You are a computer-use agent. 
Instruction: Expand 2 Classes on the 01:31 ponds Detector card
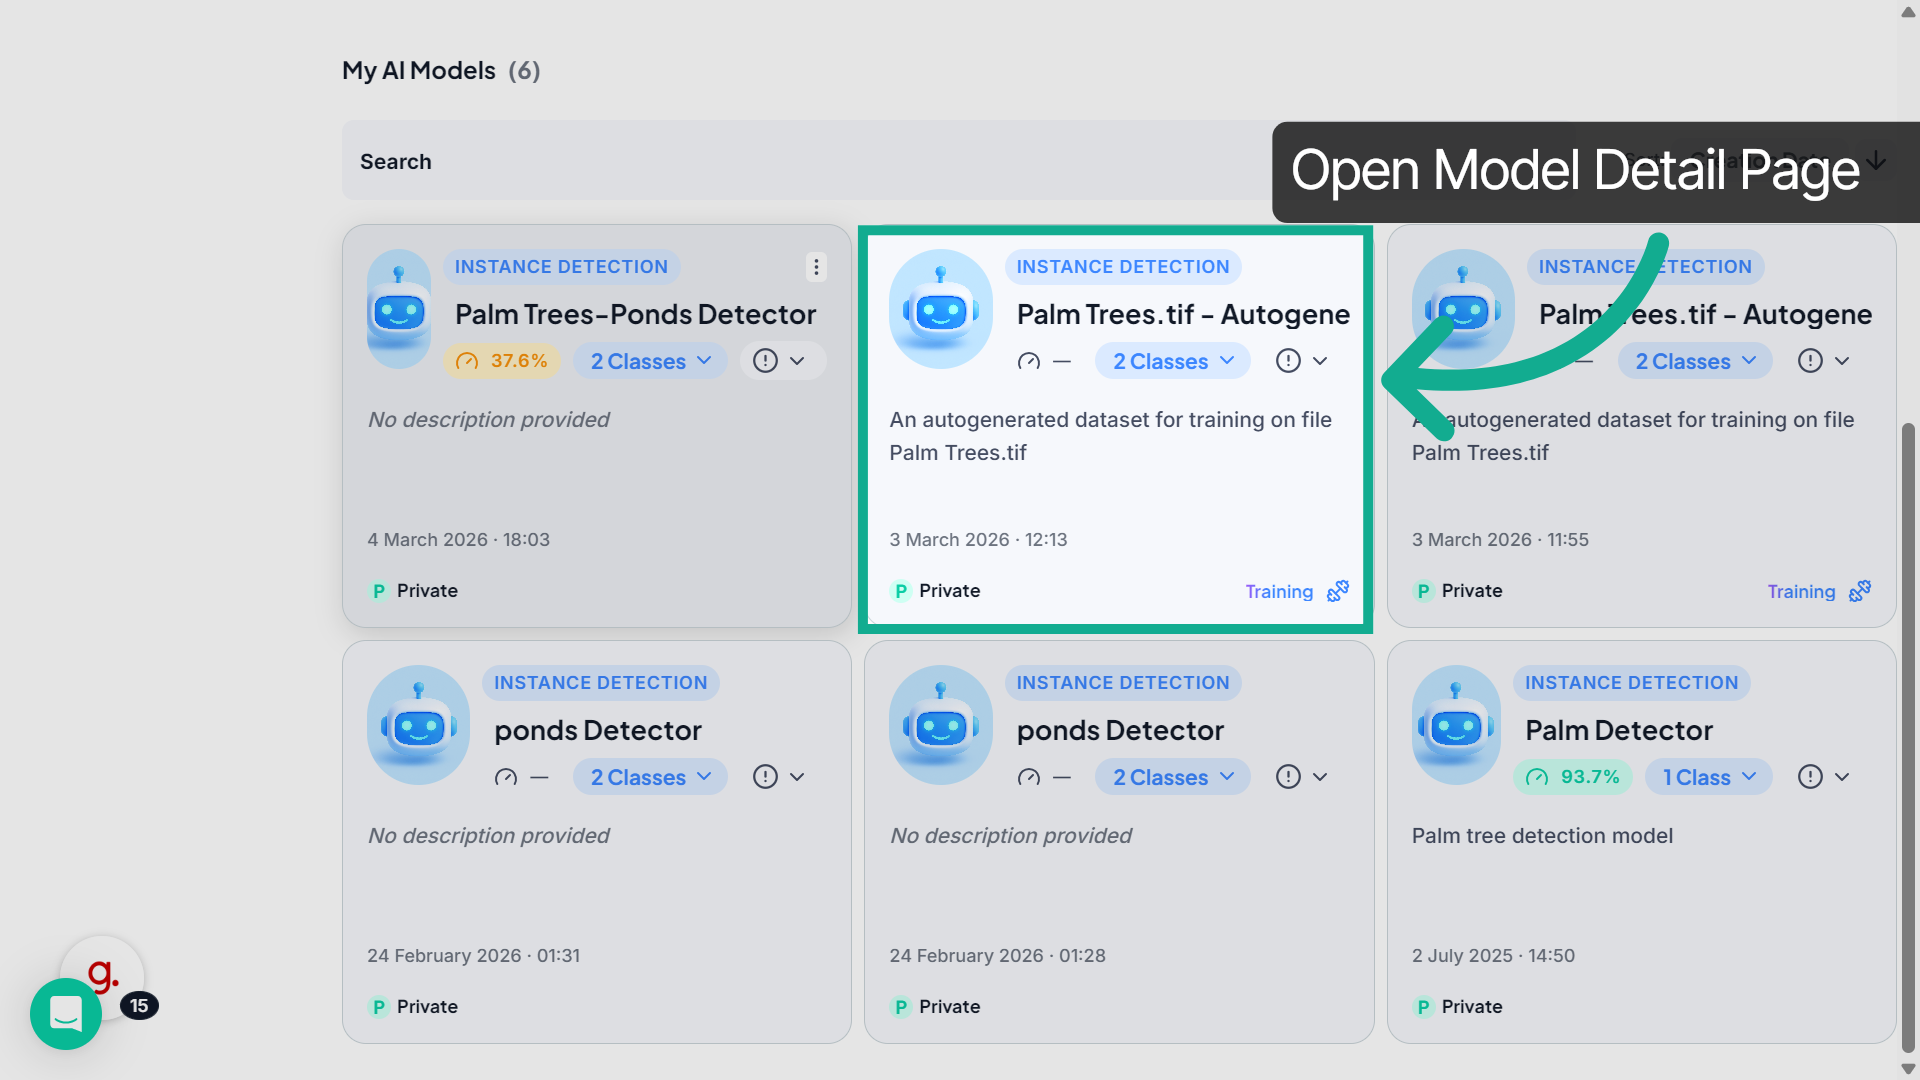click(x=650, y=777)
